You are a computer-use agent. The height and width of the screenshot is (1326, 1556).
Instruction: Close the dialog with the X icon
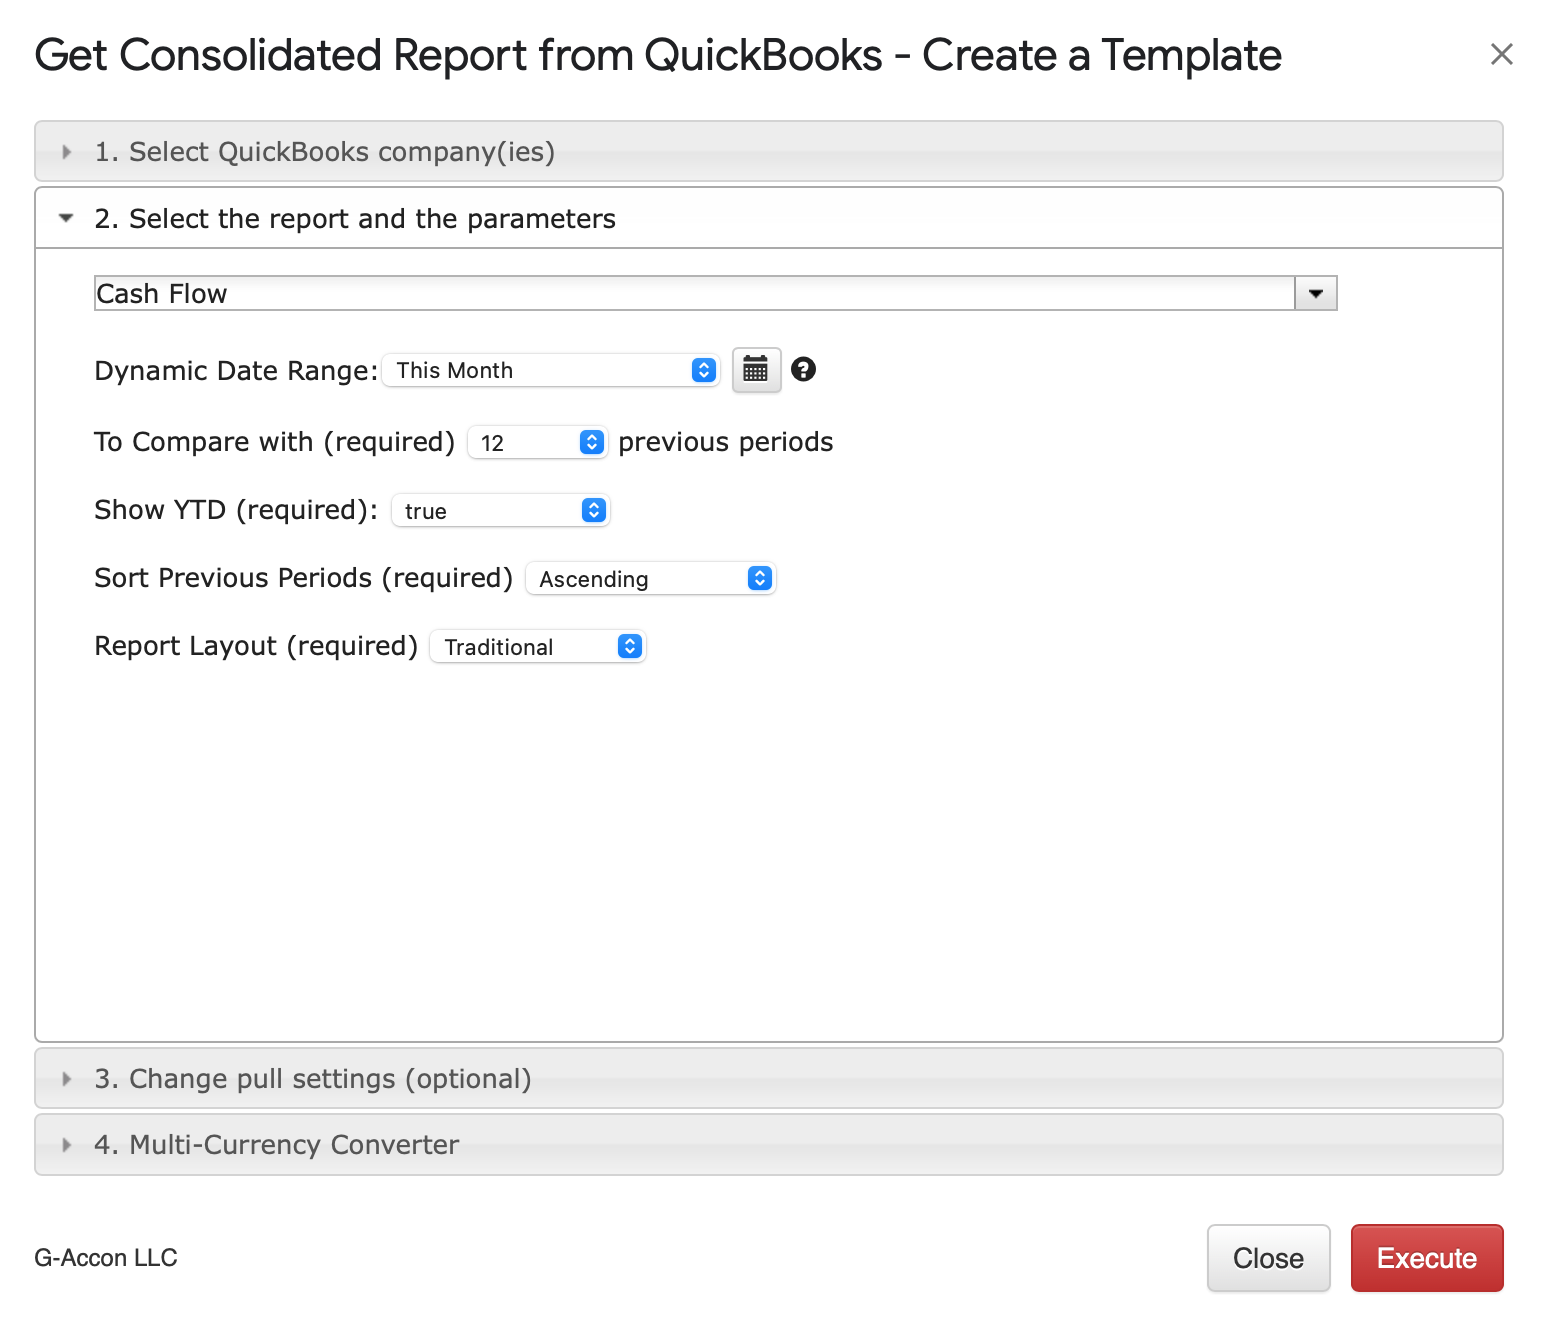click(x=1501, y=54)
